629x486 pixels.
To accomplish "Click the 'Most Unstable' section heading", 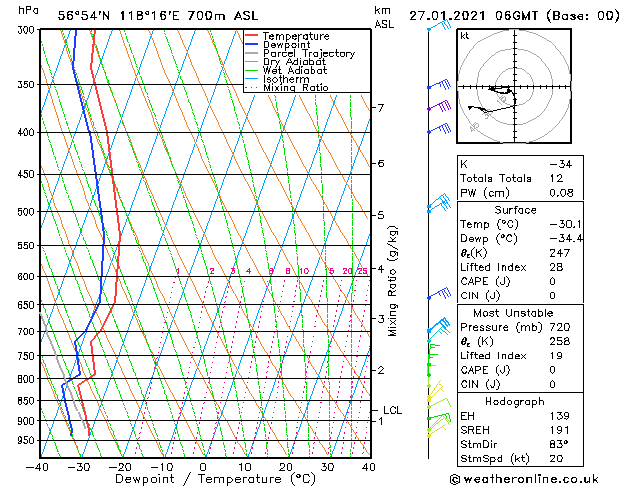I will [513, 313].
